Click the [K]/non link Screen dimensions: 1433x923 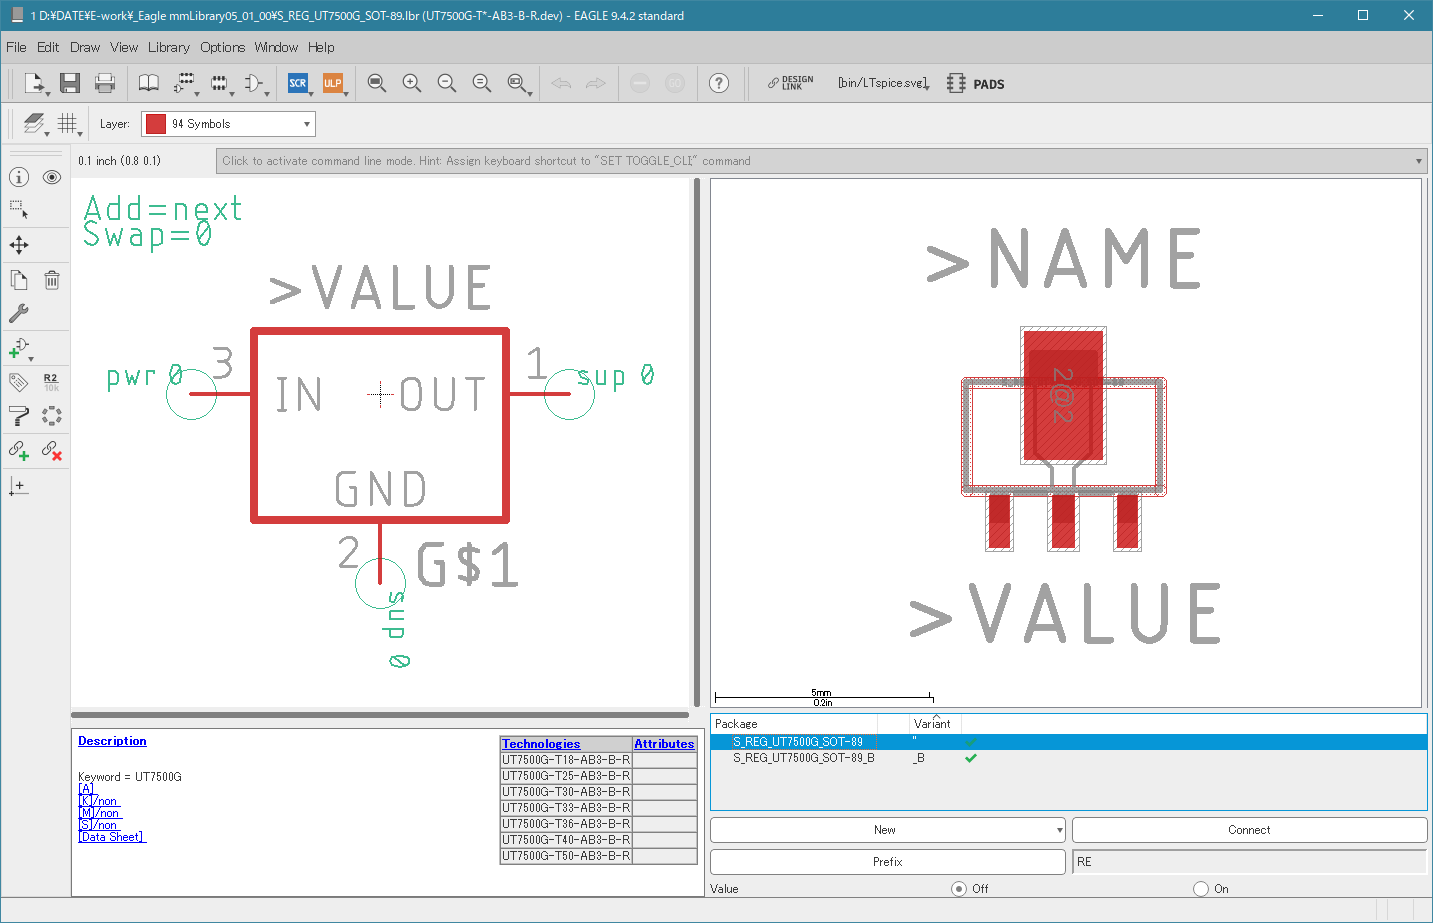pyautogui.click(x=98, y=801)
